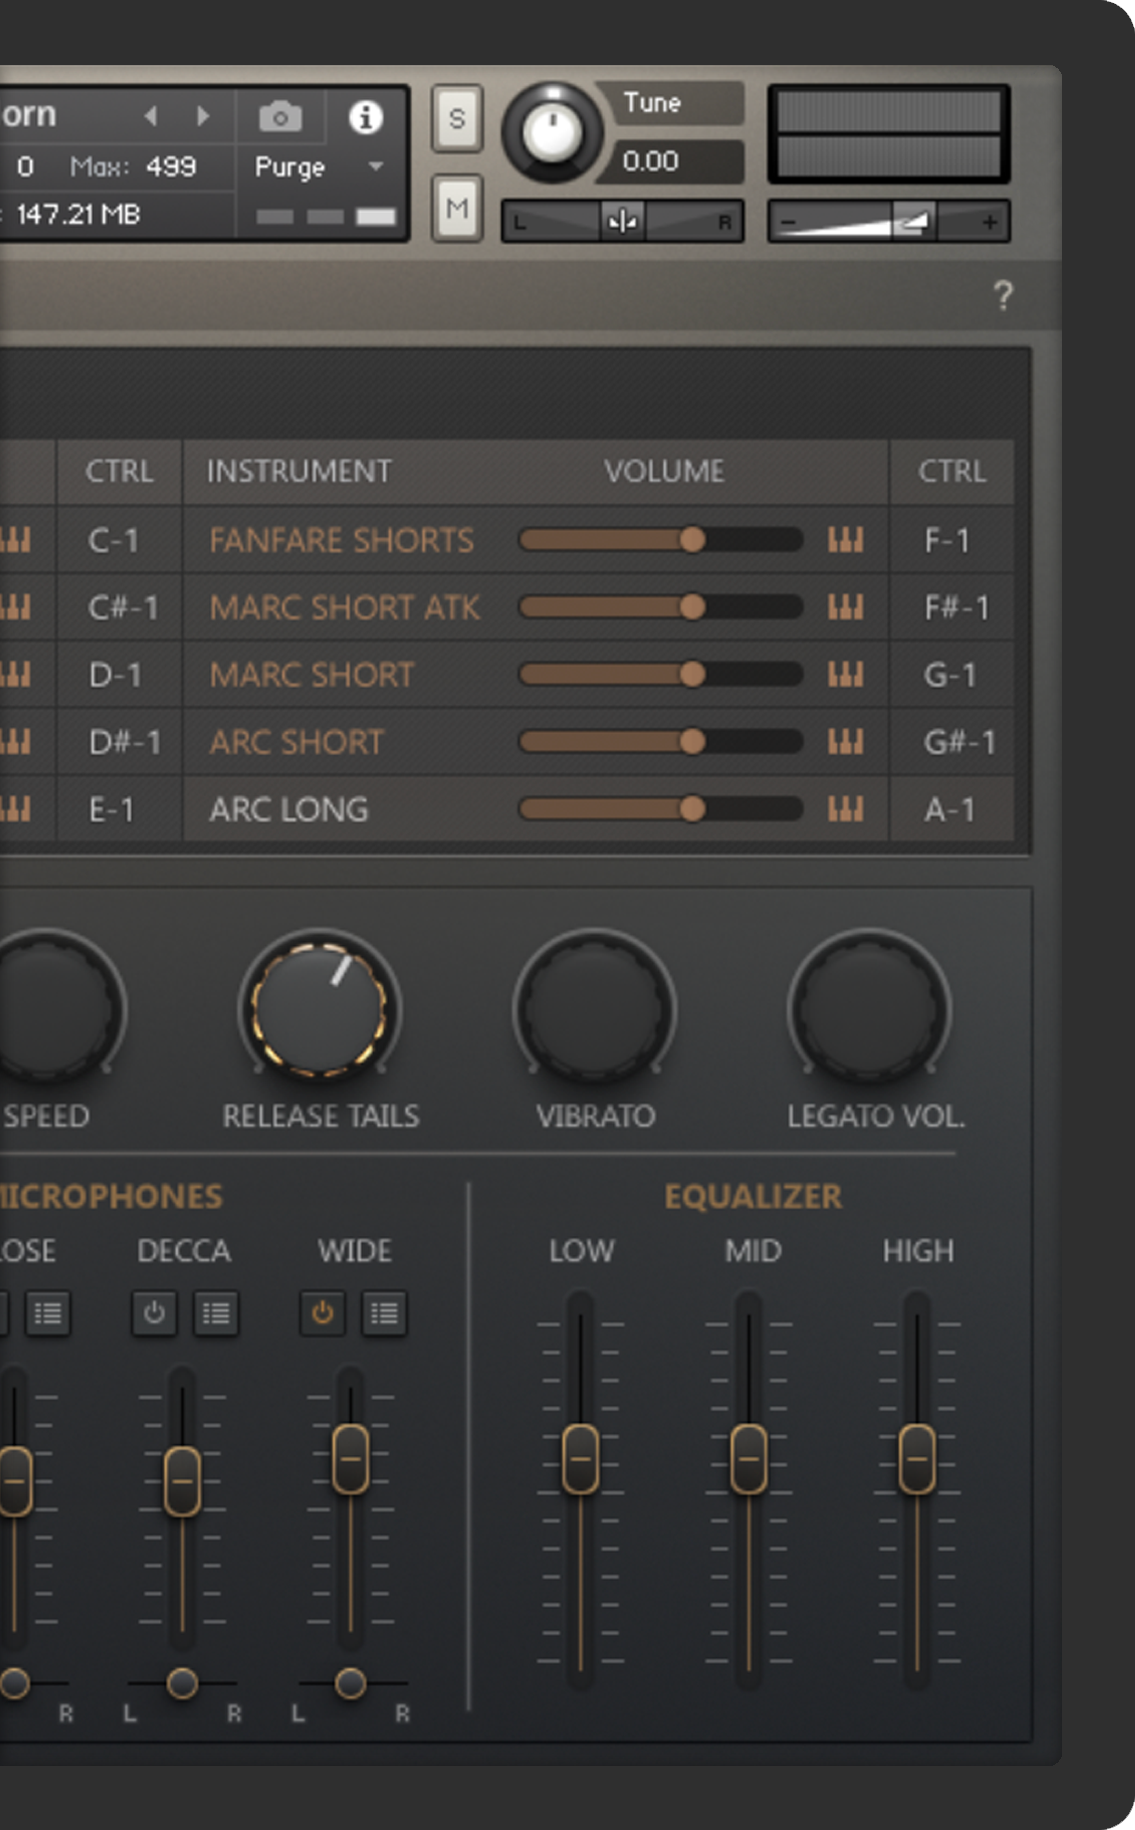Open the WIDE microphone list settings icon
1135x1830 pixels.
[x=384, y=1313]
